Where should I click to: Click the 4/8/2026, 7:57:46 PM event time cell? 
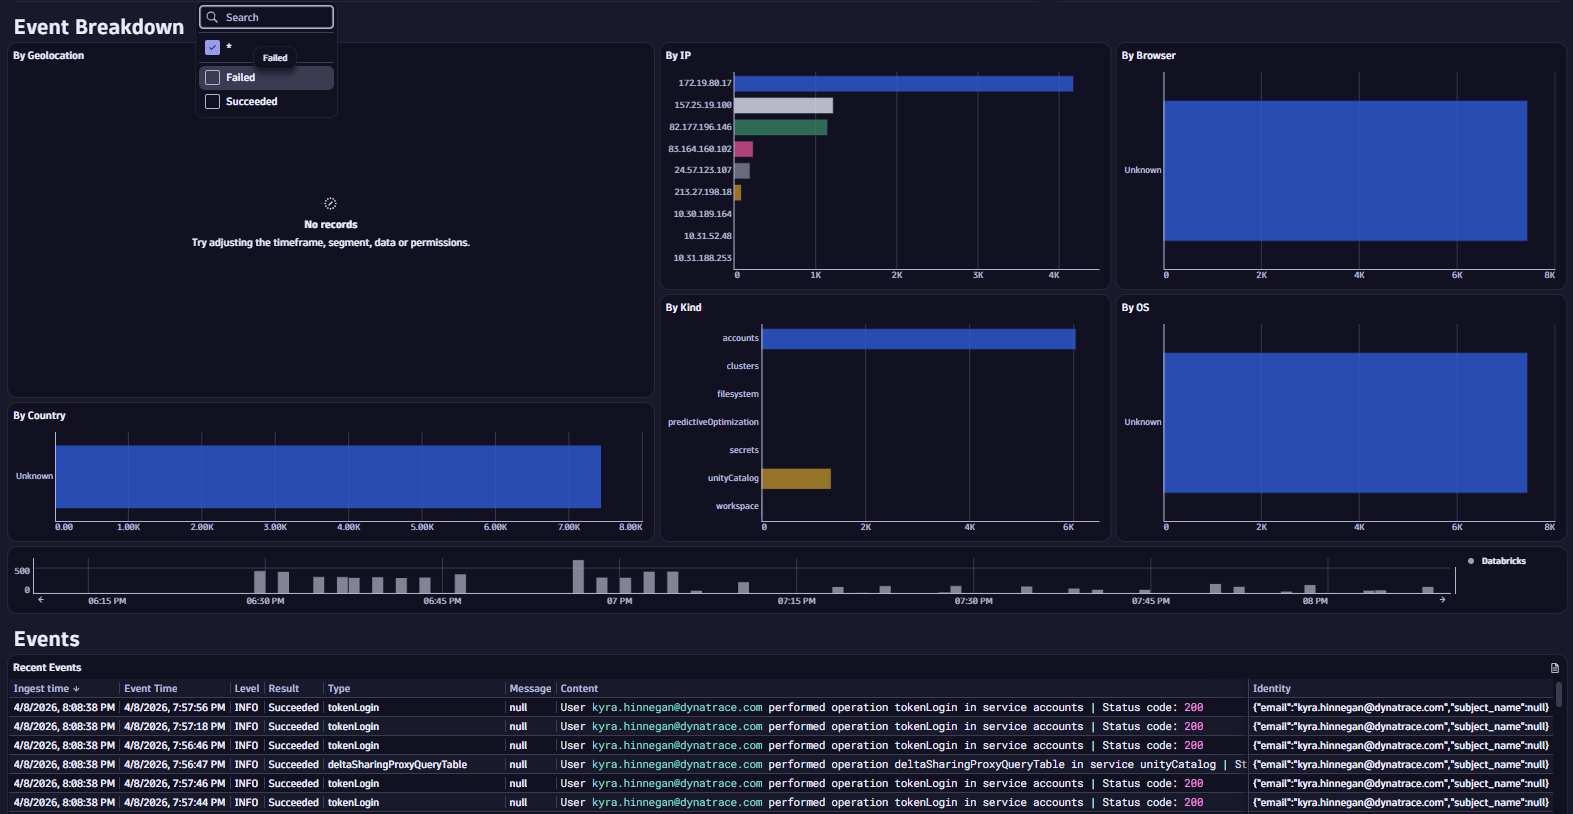174,784
